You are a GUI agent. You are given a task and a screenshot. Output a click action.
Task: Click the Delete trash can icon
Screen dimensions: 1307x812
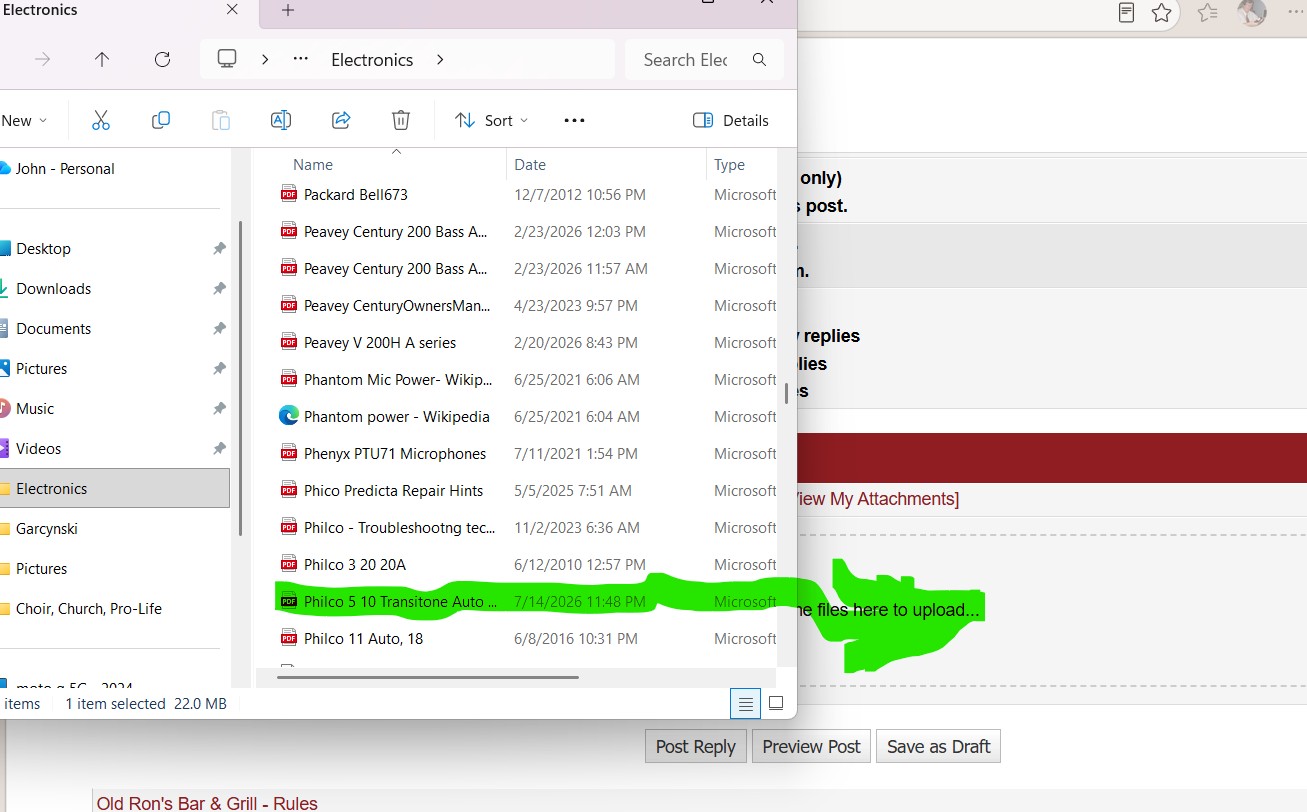point(401,120)
